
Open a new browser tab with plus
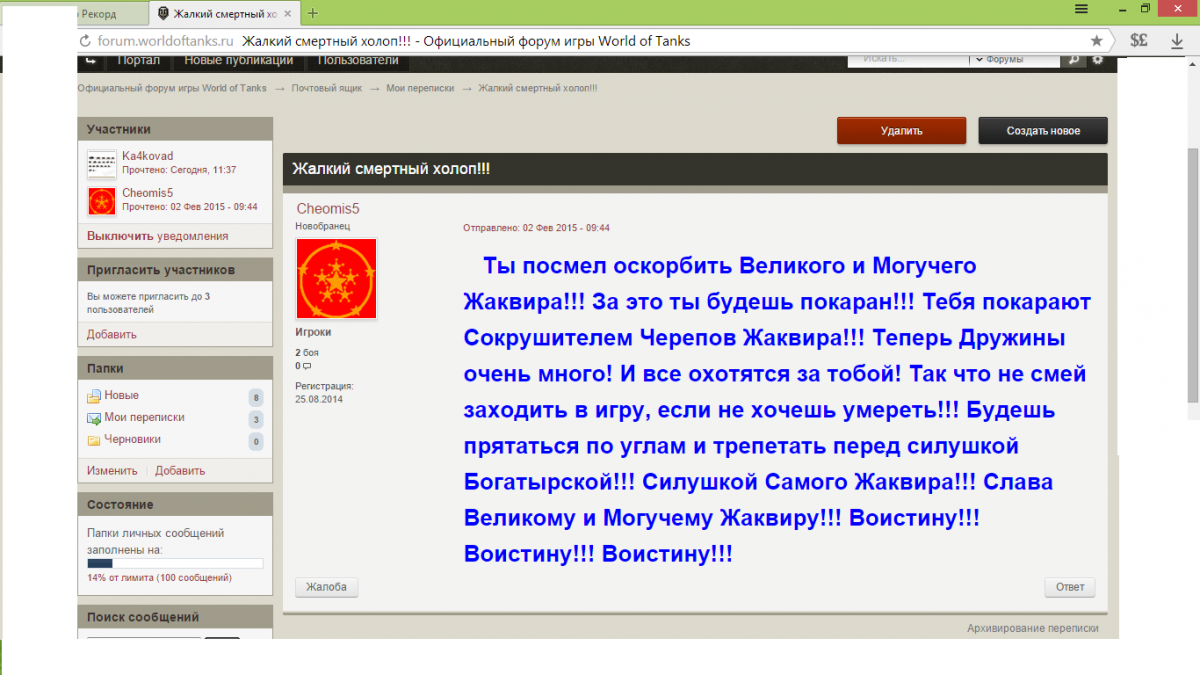pos(313,13)
